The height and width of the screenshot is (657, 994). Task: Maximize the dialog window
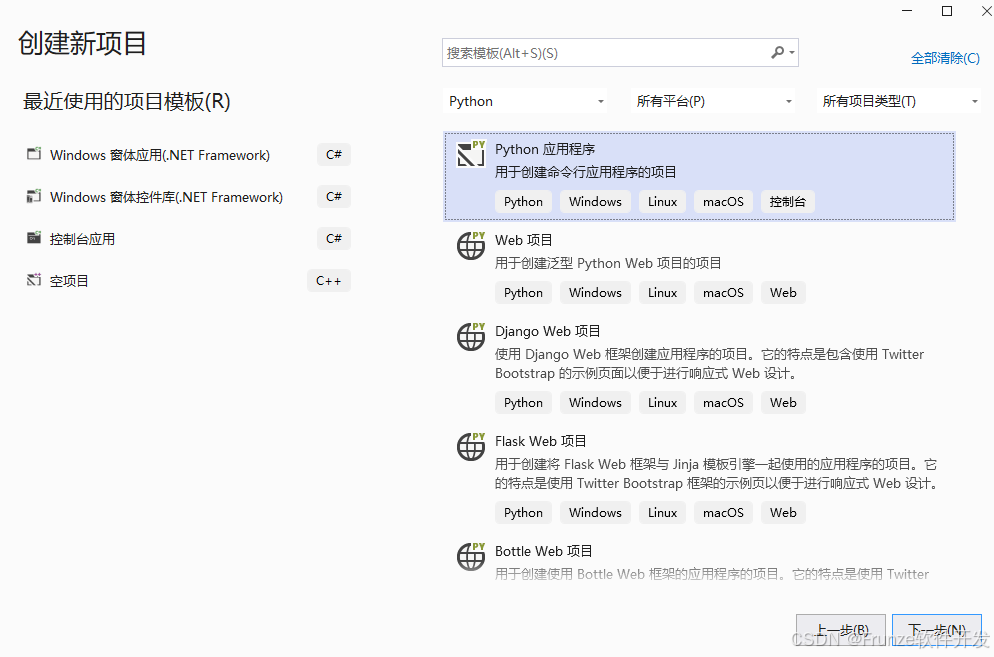pyautogui.click(x=947, y=11)
